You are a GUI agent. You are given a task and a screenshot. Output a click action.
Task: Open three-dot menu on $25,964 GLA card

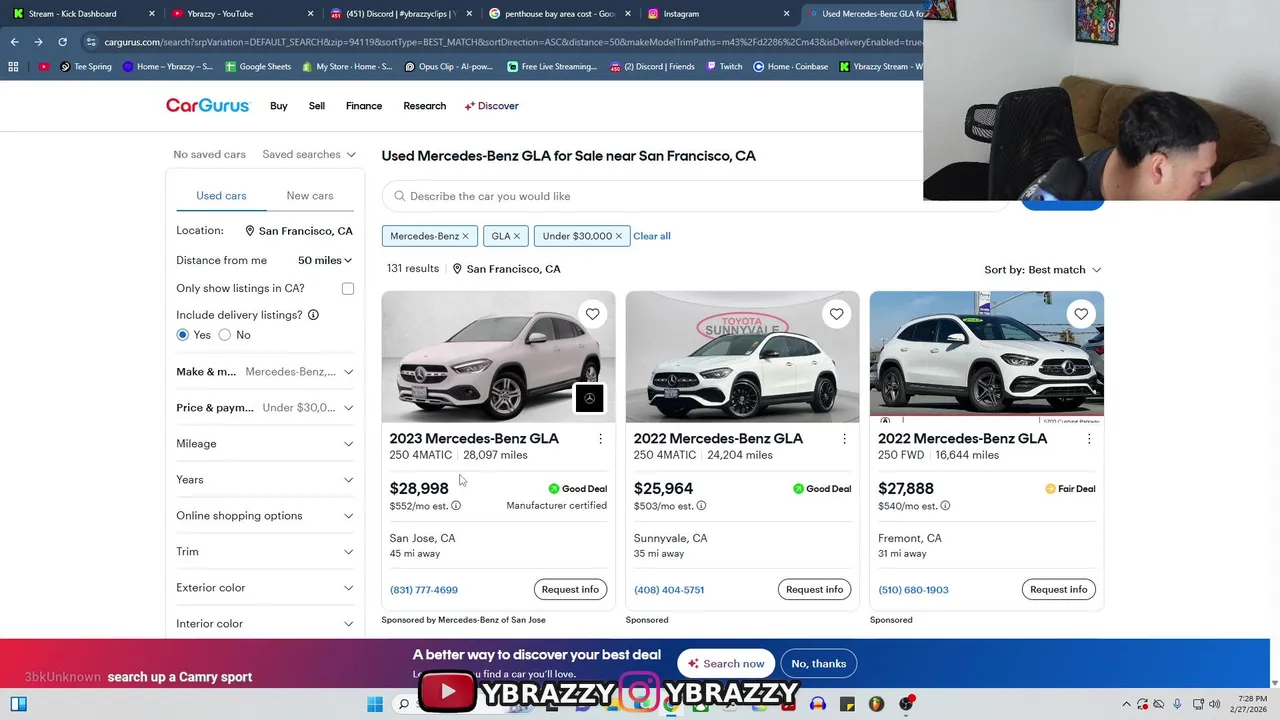point(844,439)
